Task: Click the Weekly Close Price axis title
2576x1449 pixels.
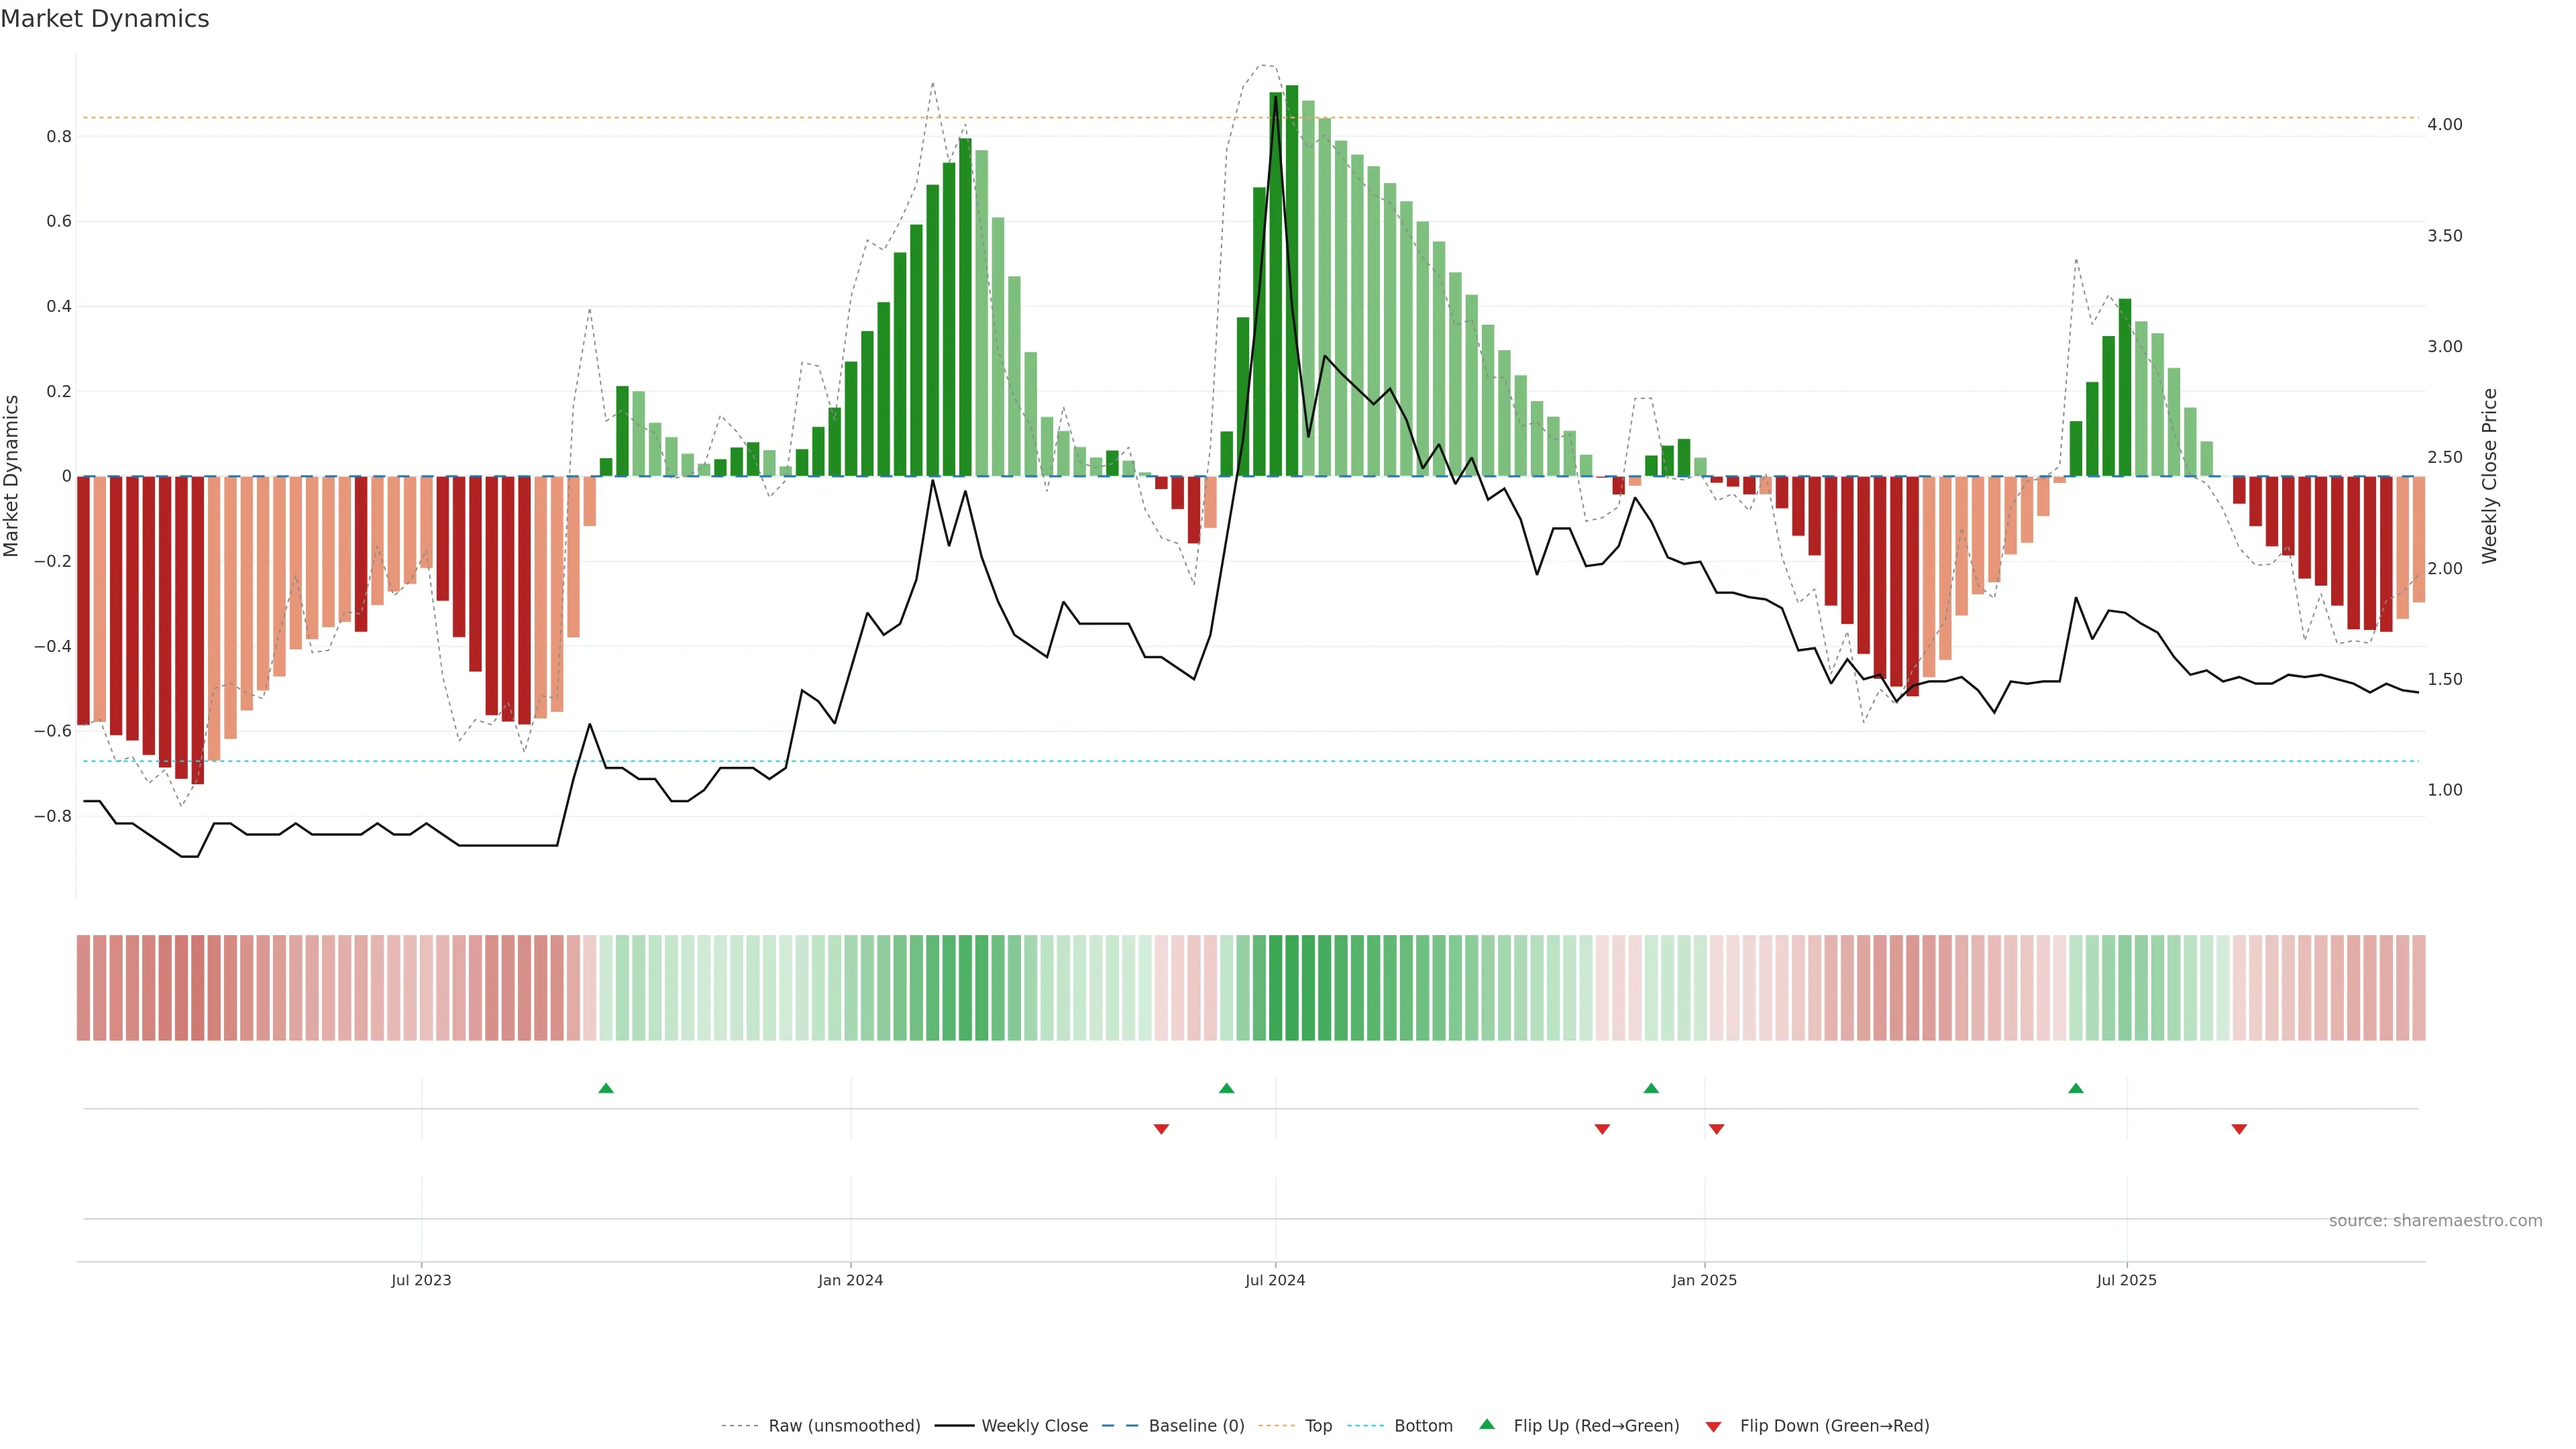Action: point(2489,476)
